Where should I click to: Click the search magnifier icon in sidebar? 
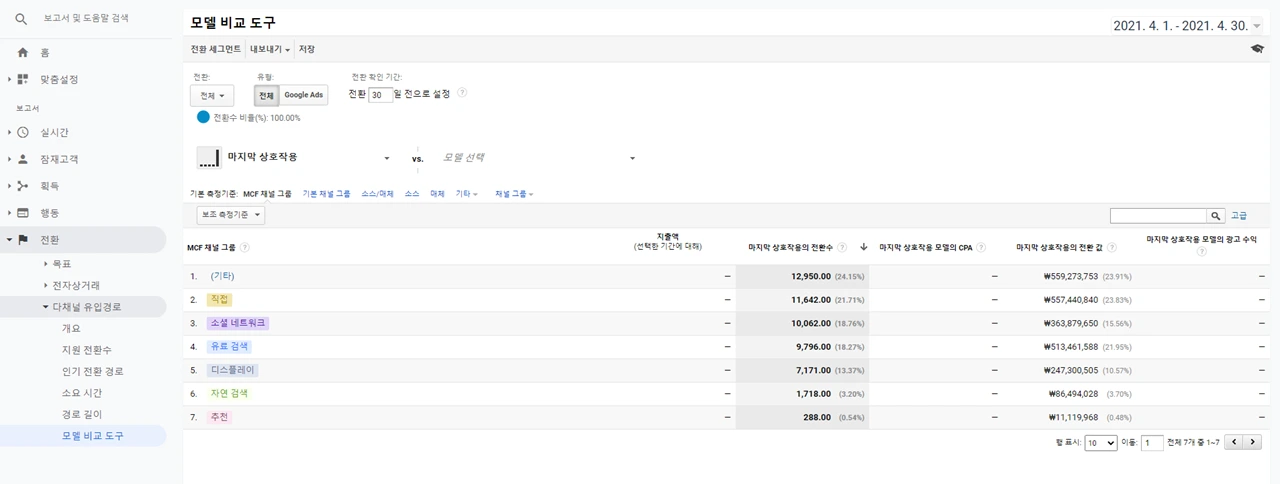21,19
